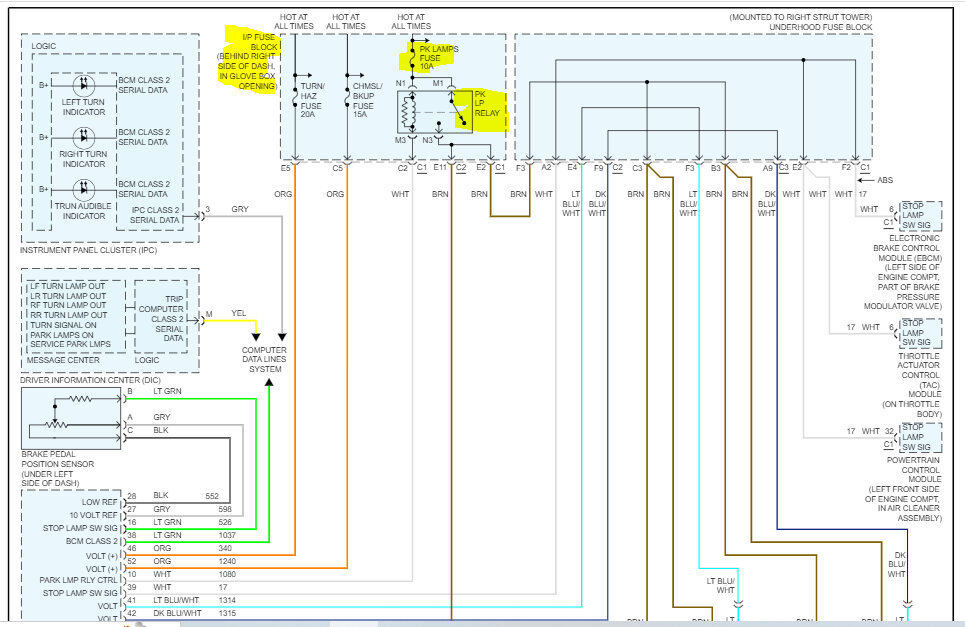Click circuit number 598
The image size is (965, 627).
click(x=225, y=509)
